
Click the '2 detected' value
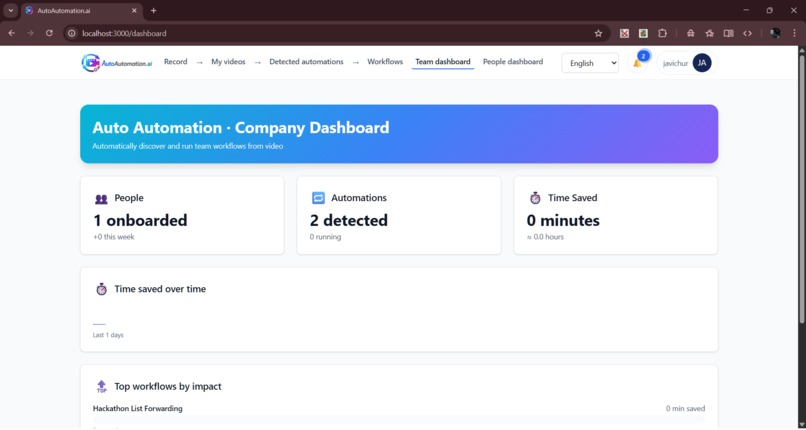click(349, 220)
